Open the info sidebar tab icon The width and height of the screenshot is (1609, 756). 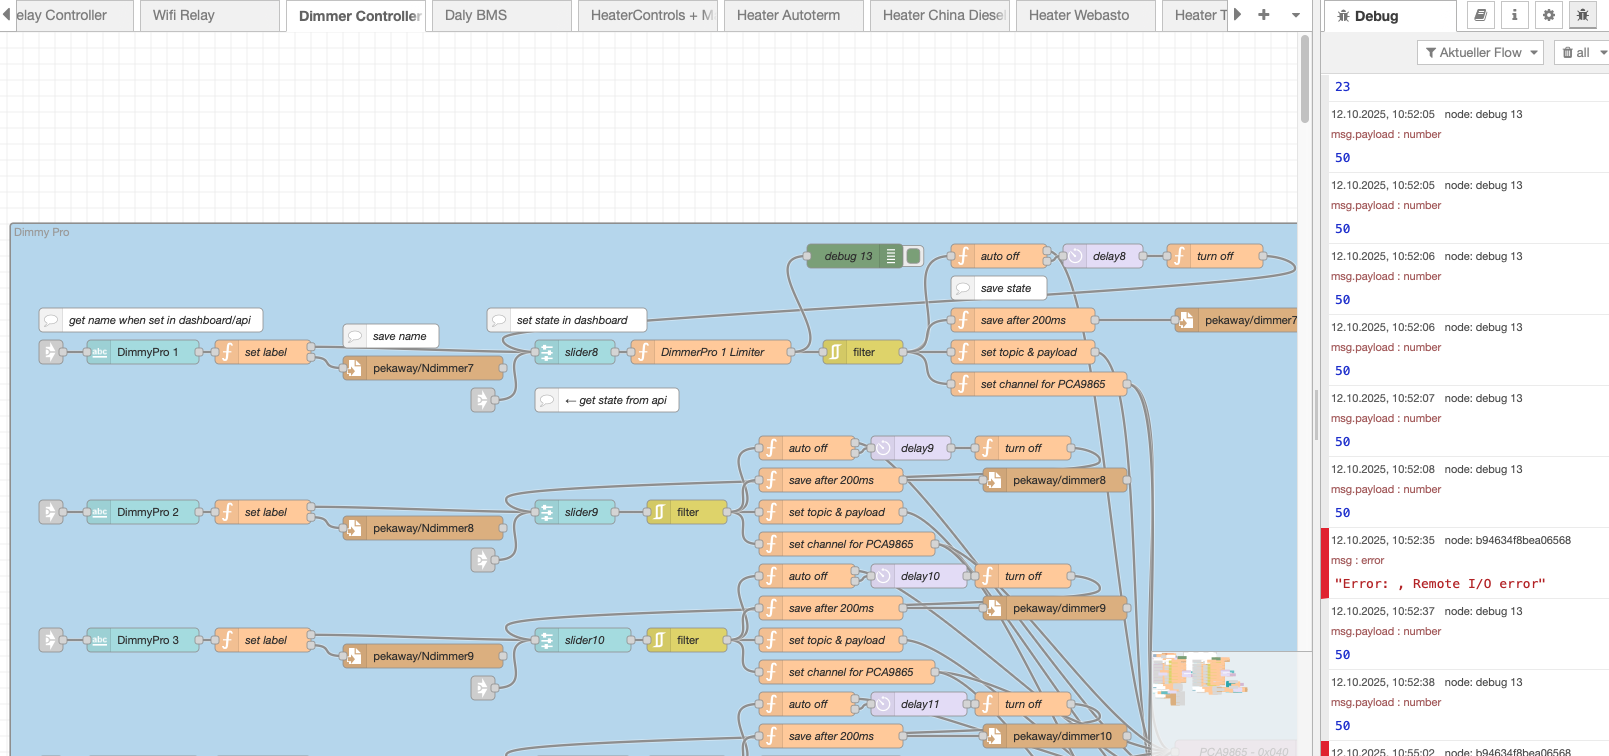click(x=1514, y=15)
